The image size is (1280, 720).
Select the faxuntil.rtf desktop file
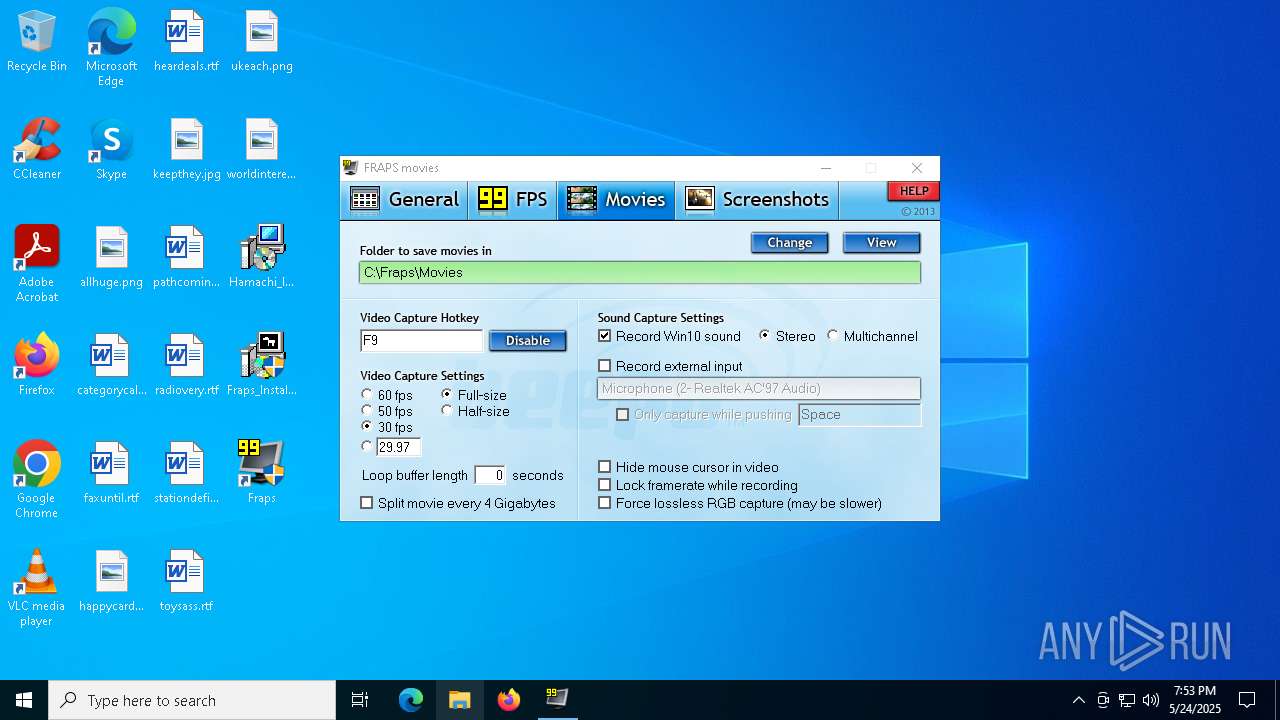point(111,474)
